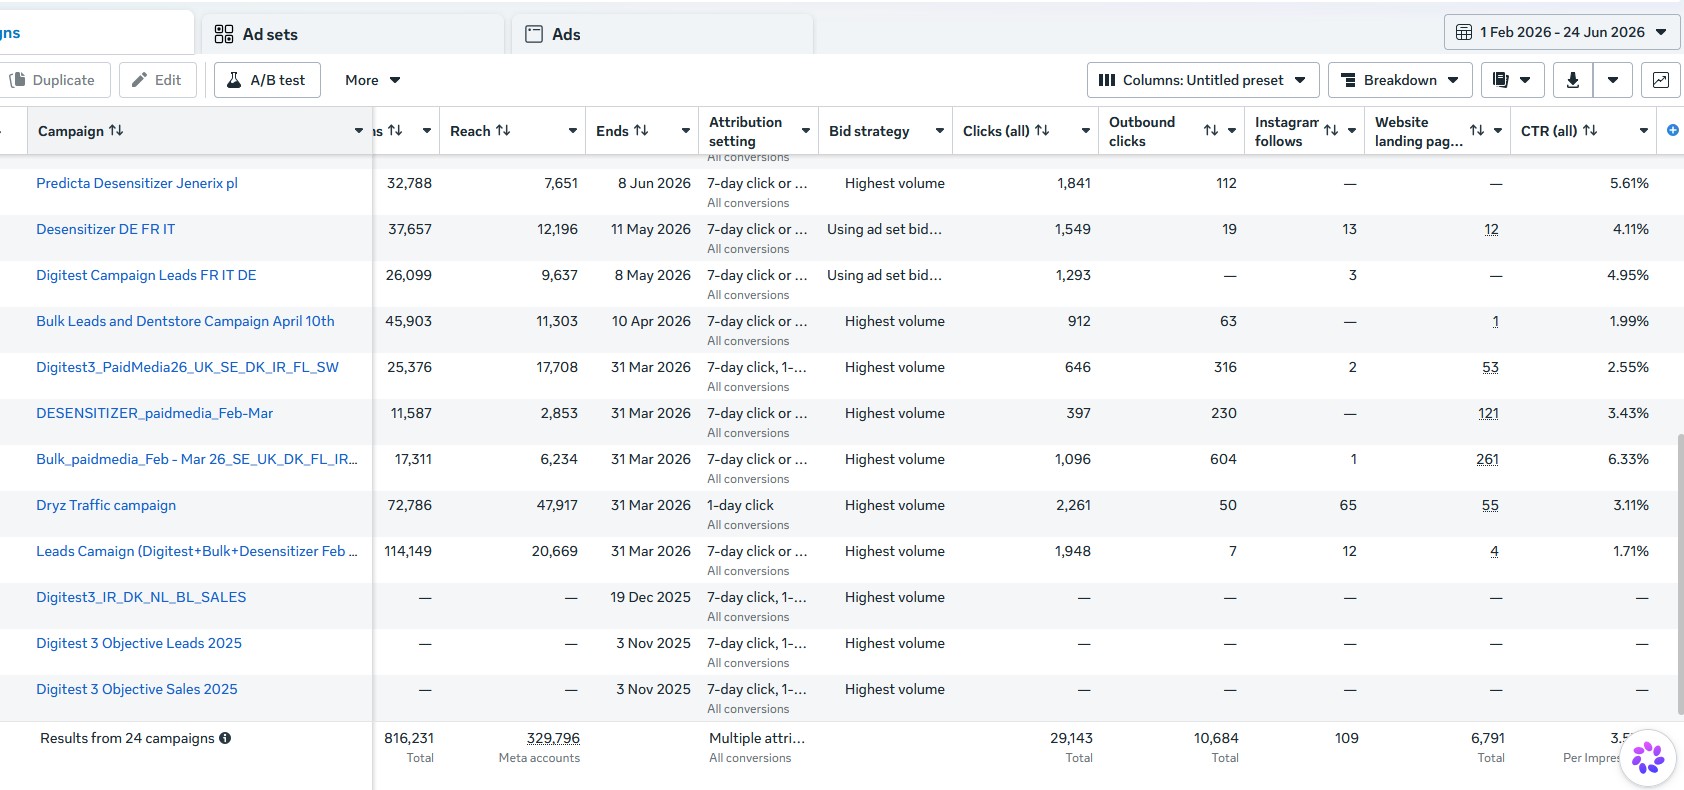
Task: Click landing page views value 121
Action: [1488, 413]
